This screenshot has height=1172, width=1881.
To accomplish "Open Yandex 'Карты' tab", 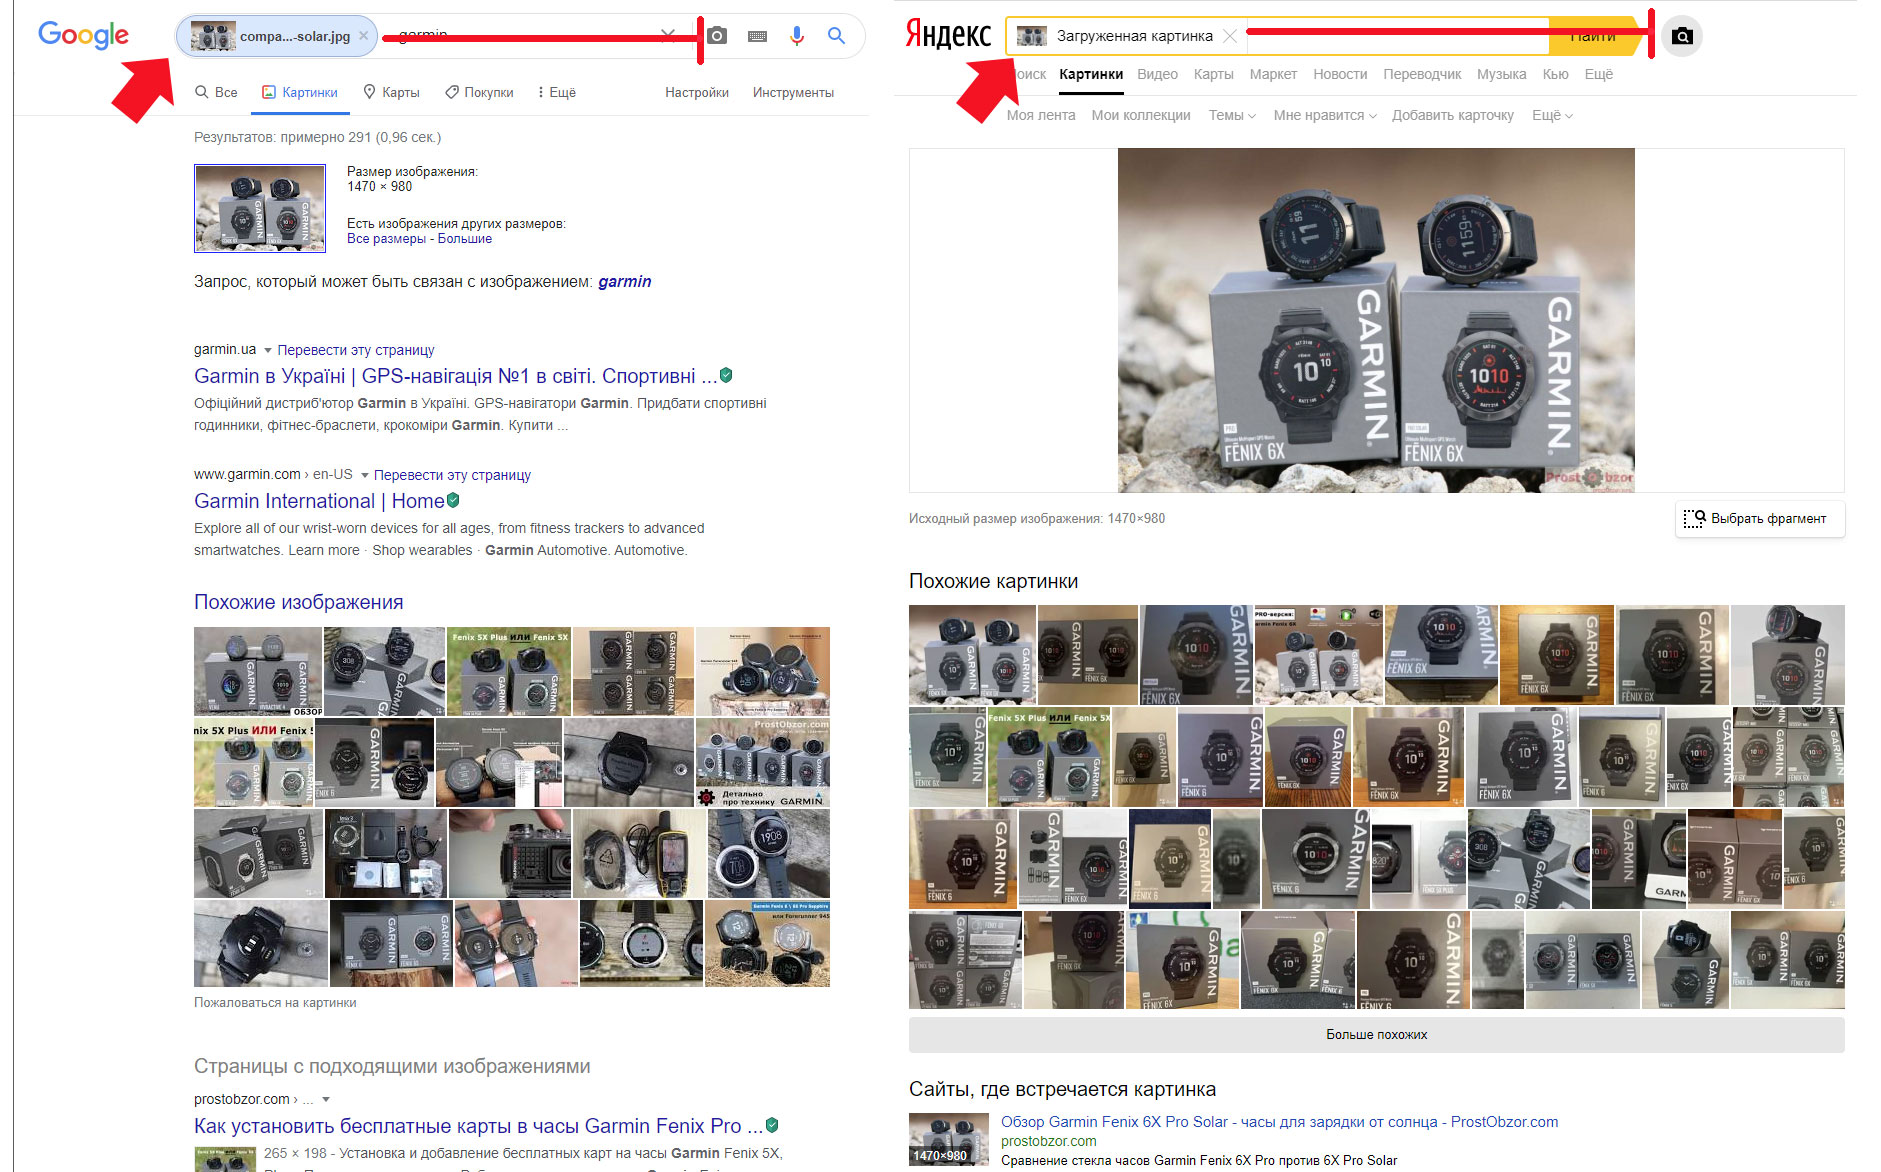I will pos(1213,74).
